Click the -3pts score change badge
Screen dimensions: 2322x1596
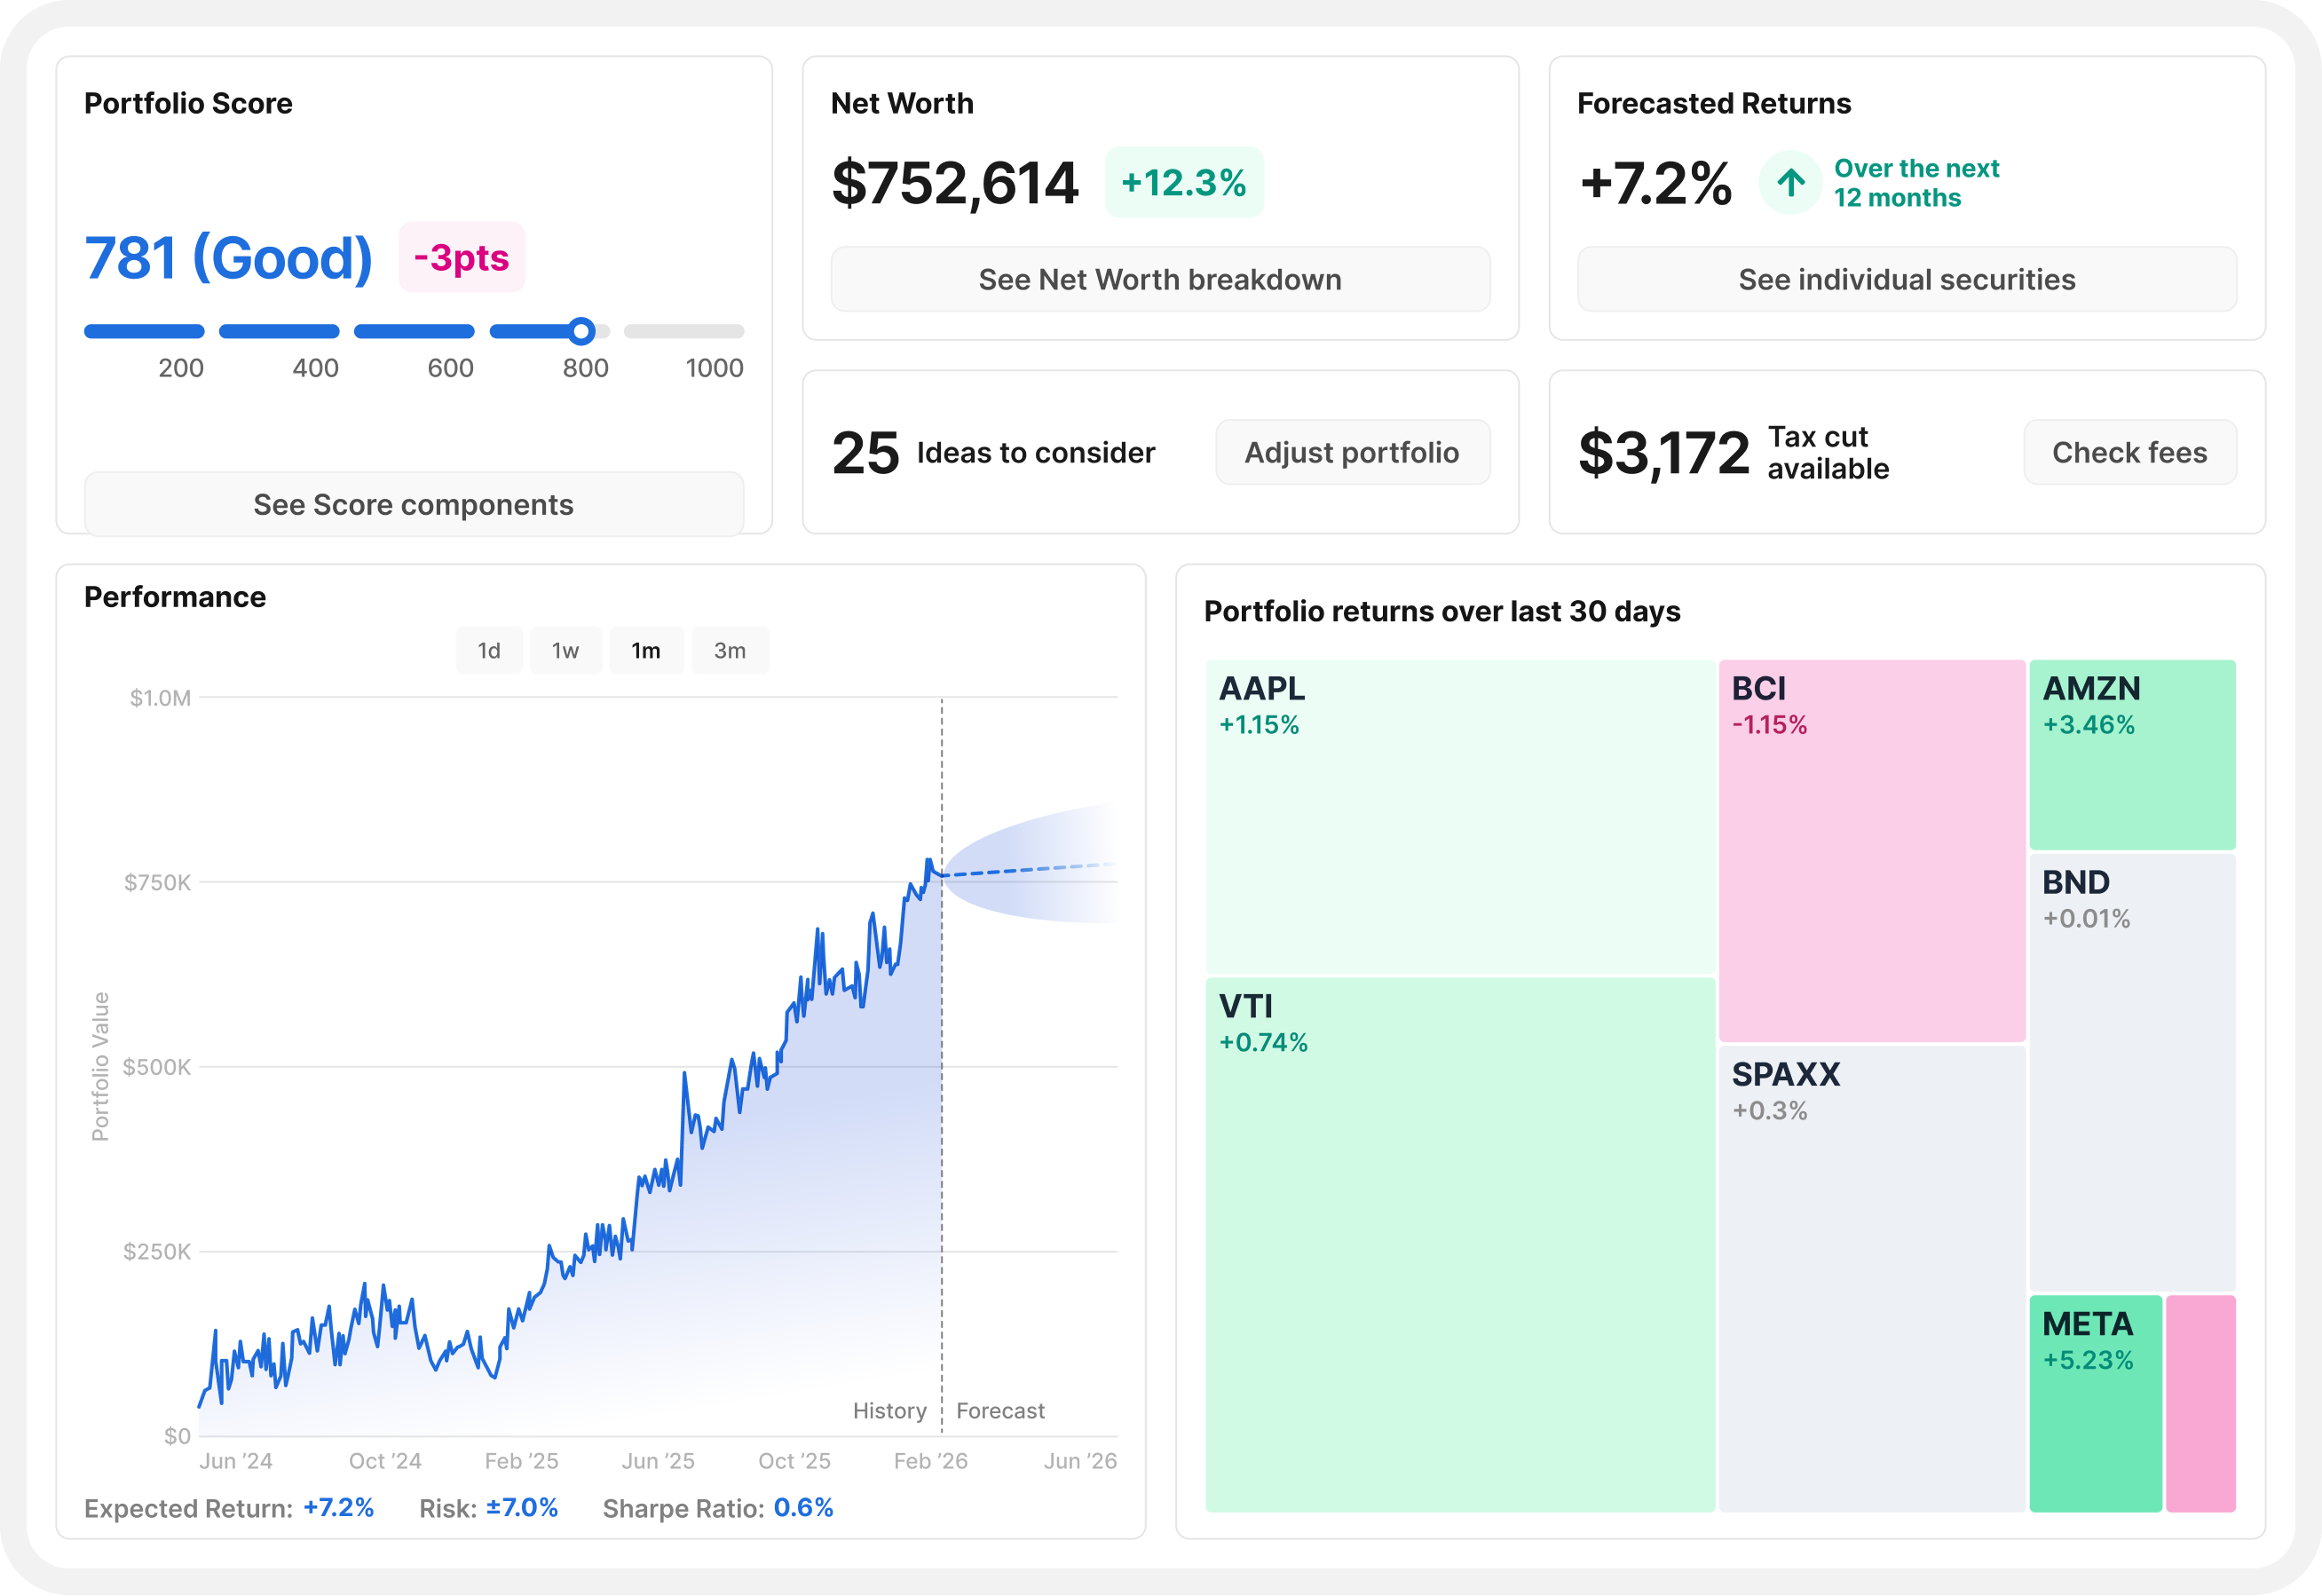click(x=460, y=258)
